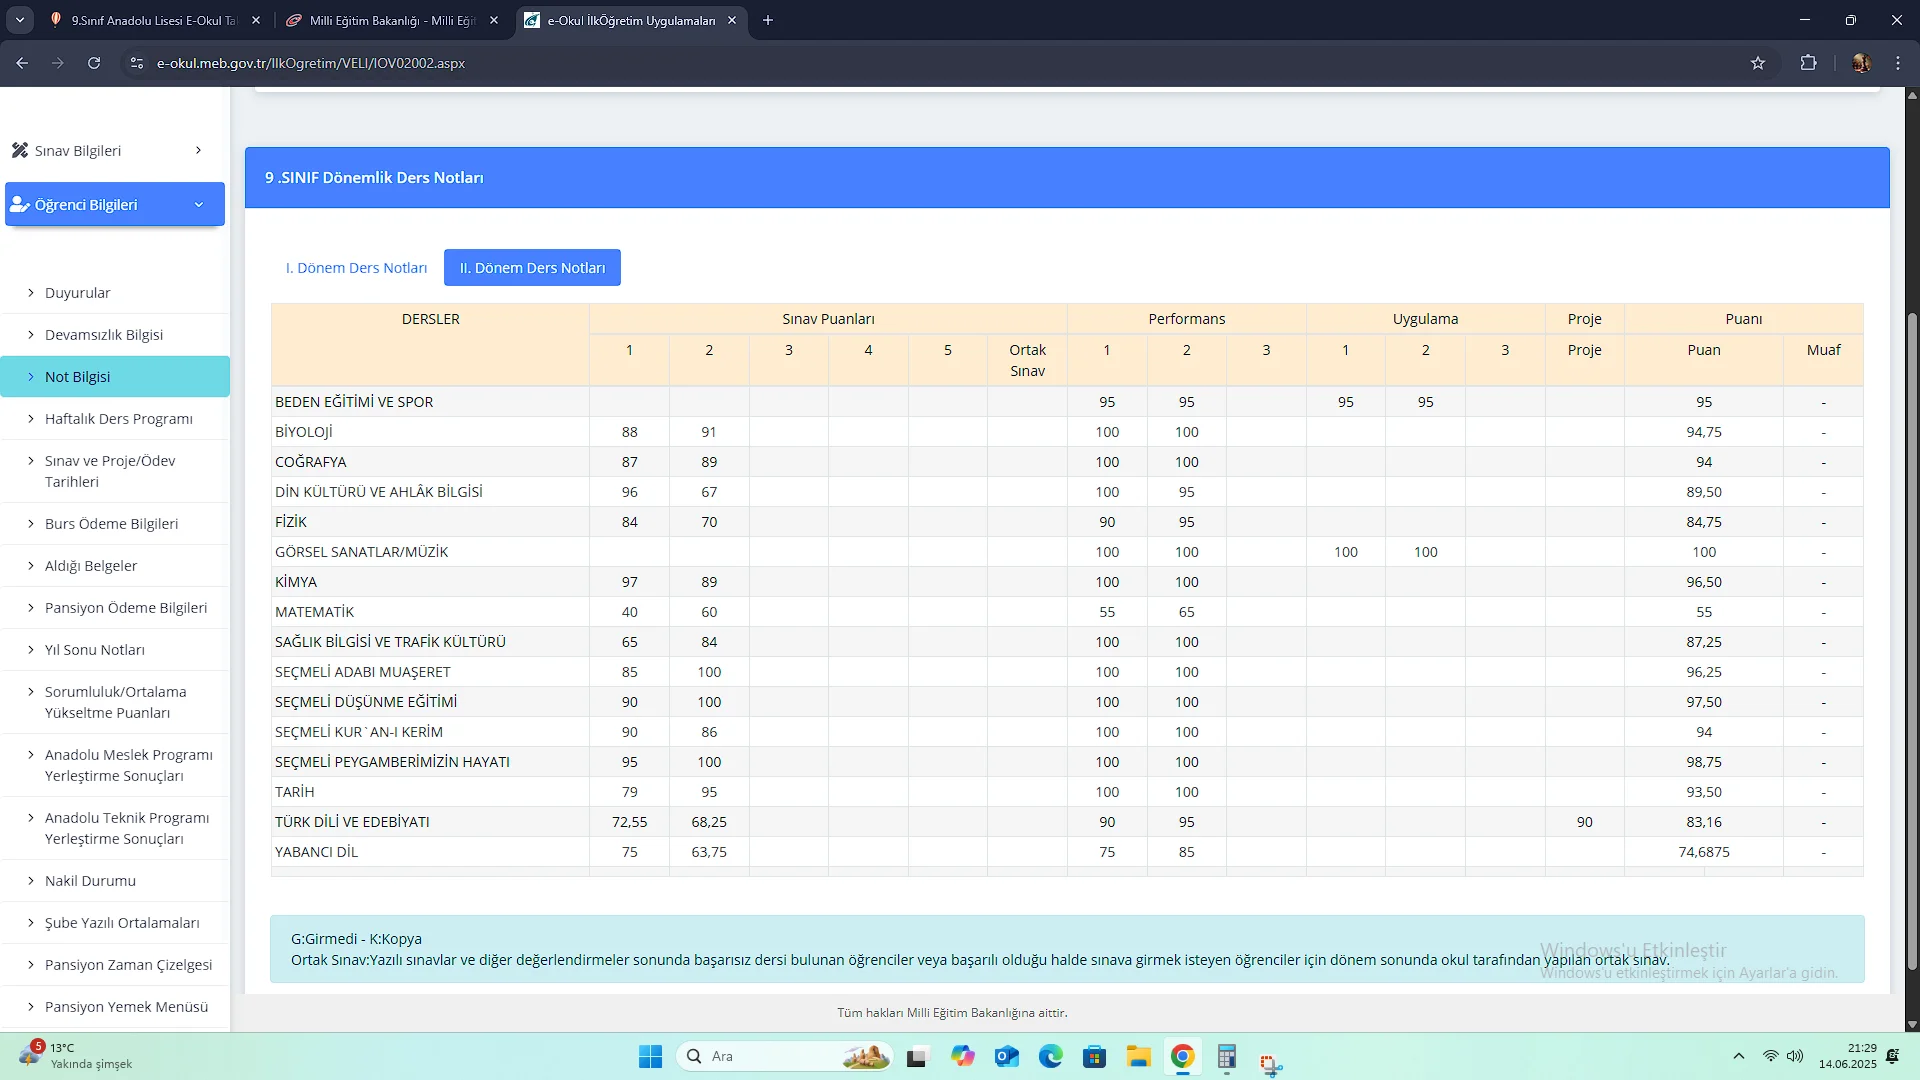Screen dimensions: 1920x1080
Task: Launch Calculator from the taskbar
Action: [x=1227, y=1057]
